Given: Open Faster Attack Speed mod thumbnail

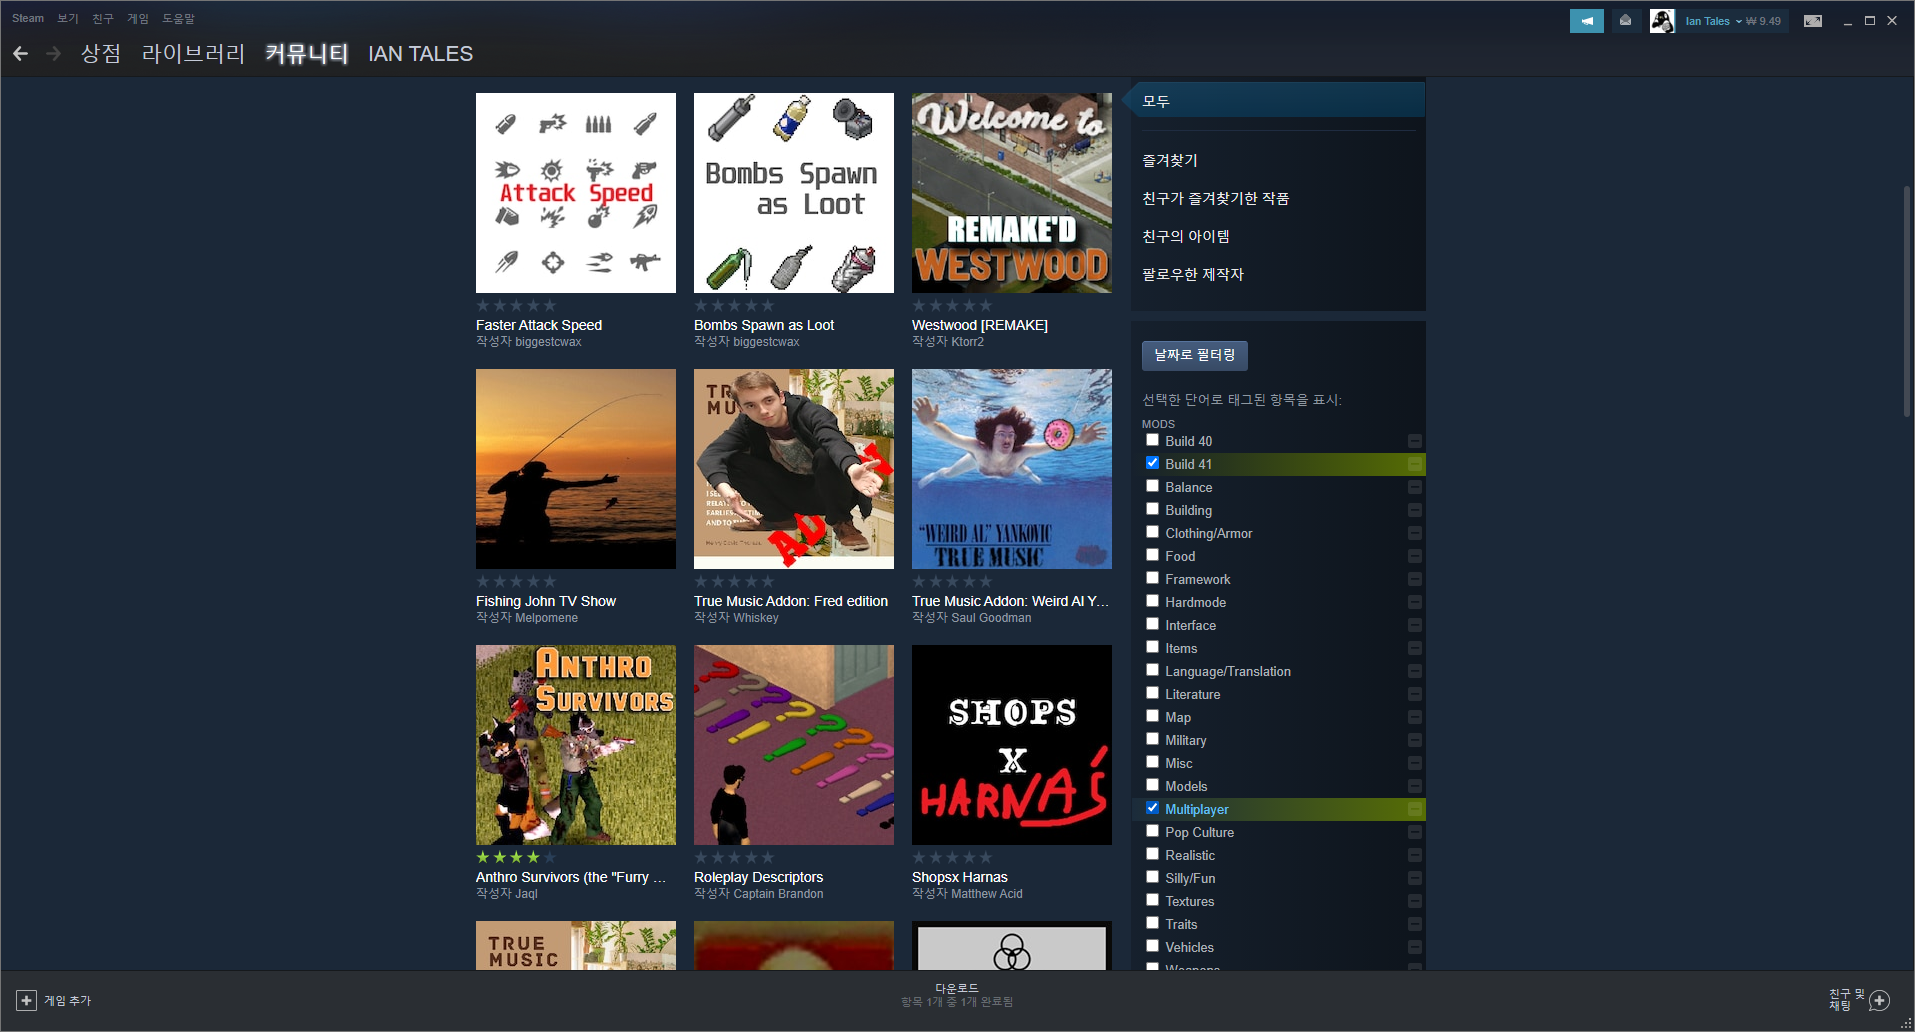Looking at the screenshot, I should [576, 193].
